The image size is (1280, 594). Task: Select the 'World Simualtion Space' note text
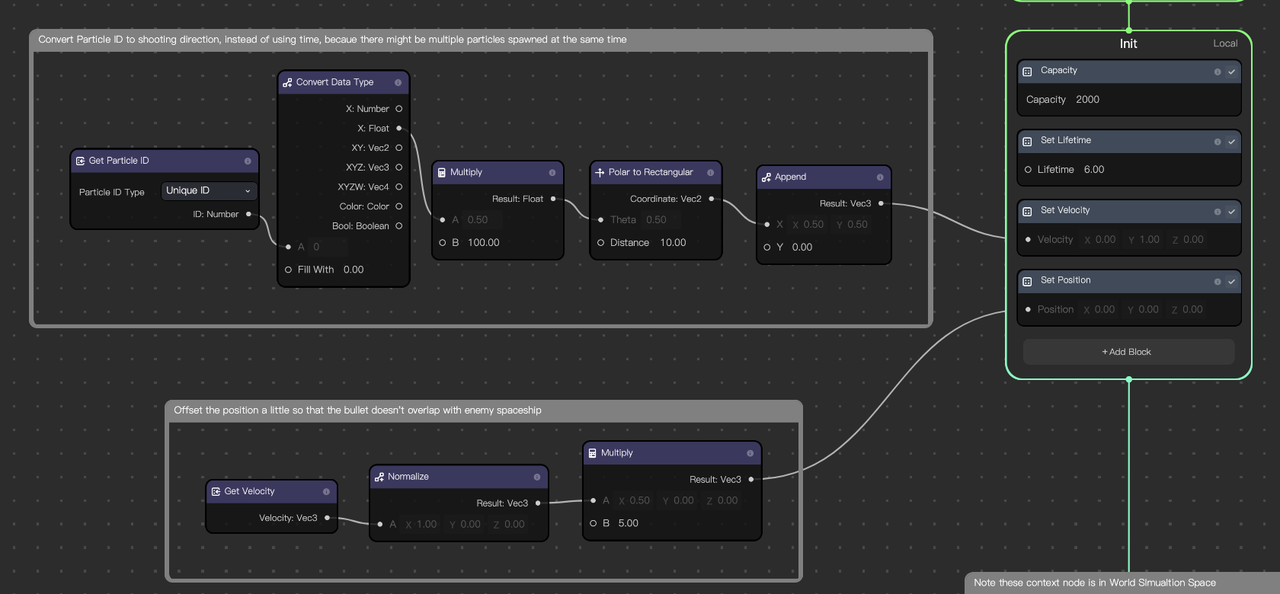(1095, 583)
